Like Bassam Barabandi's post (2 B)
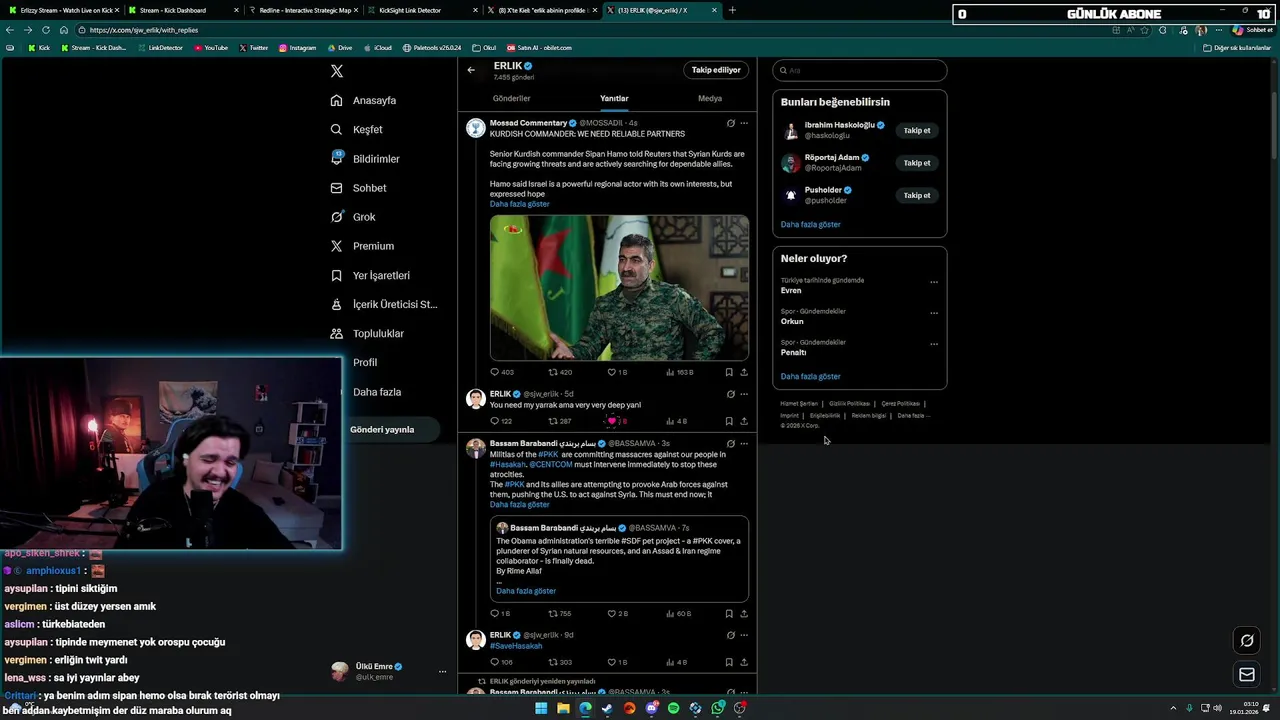Viewport: 1280px width, 720px height. point(618,614)
